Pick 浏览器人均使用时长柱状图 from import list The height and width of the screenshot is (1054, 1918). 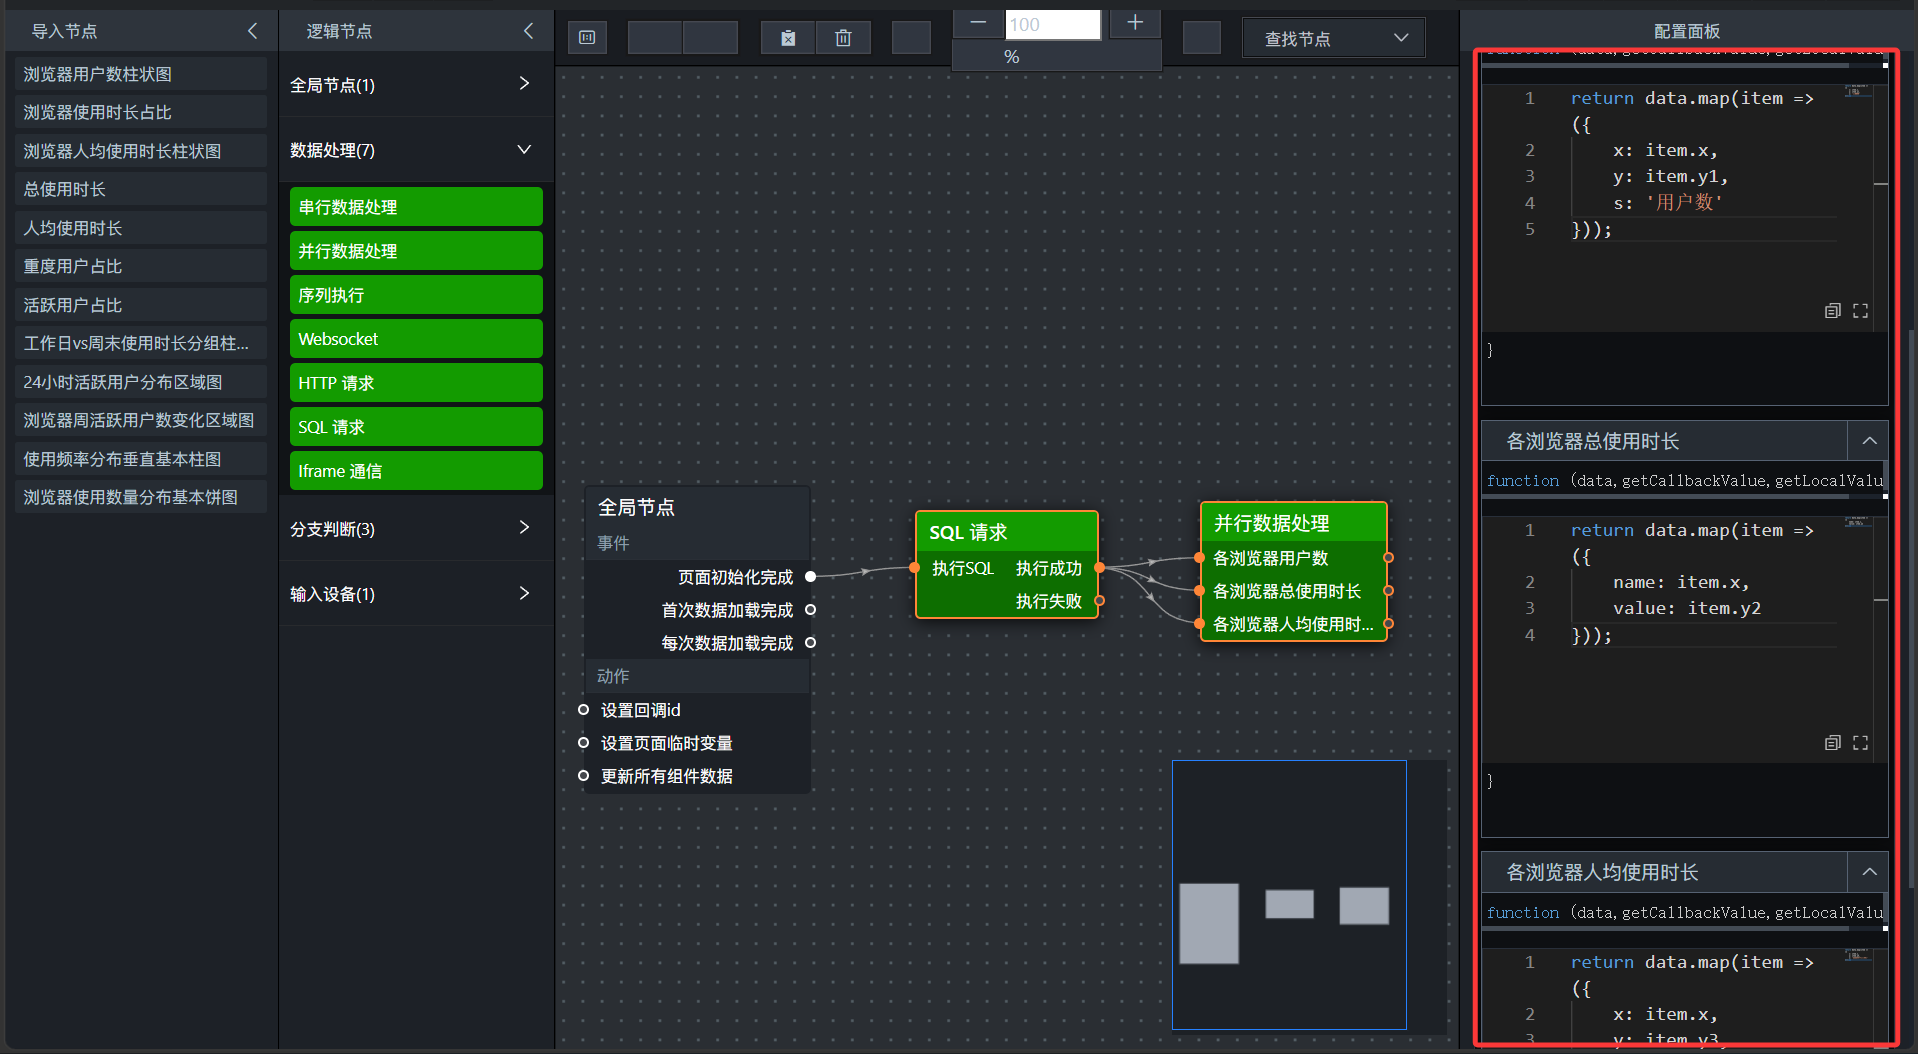tap(141, 151)
